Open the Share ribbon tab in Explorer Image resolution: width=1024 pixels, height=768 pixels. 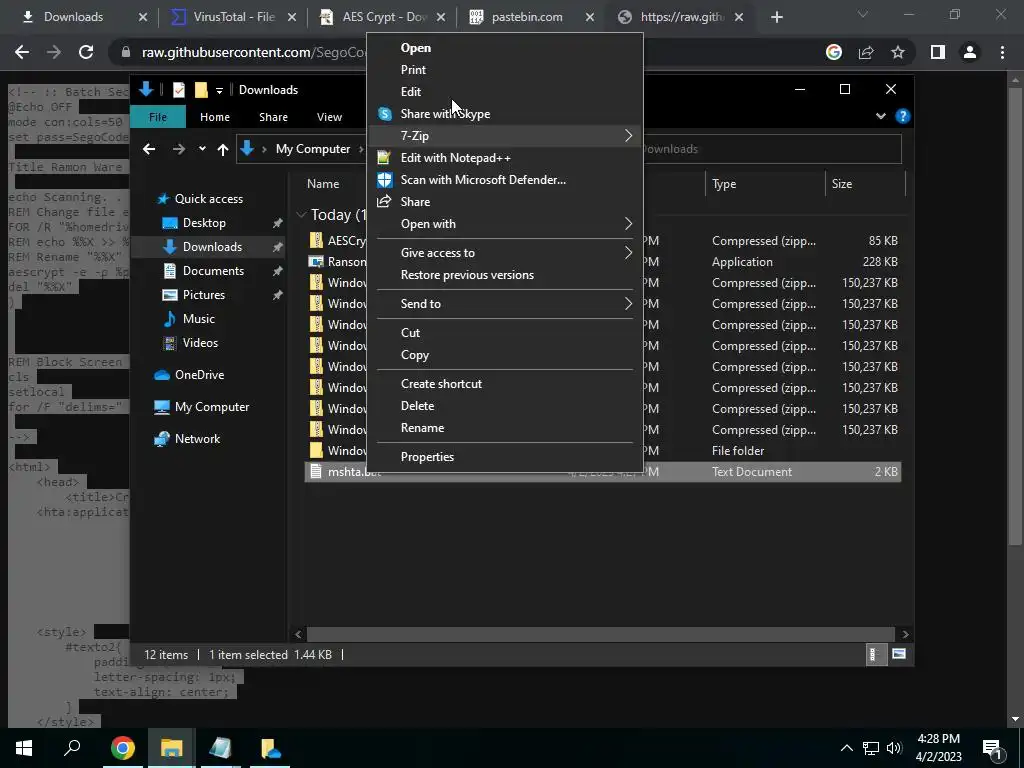tap(273, 117)
